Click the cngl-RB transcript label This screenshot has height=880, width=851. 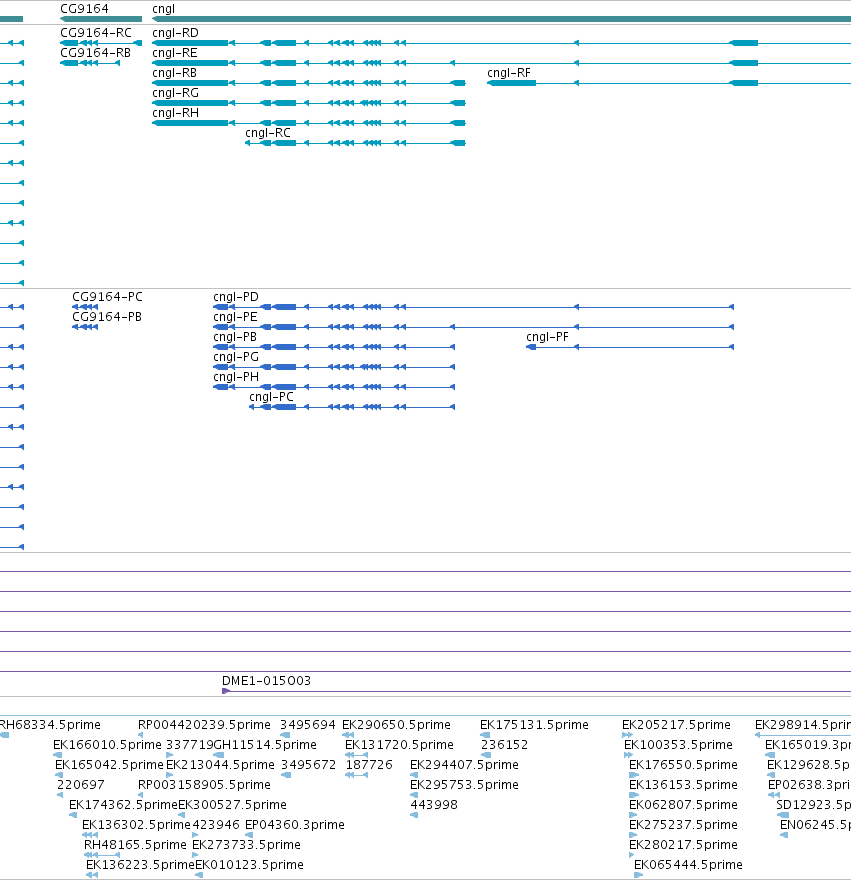(x=175, y=73)
